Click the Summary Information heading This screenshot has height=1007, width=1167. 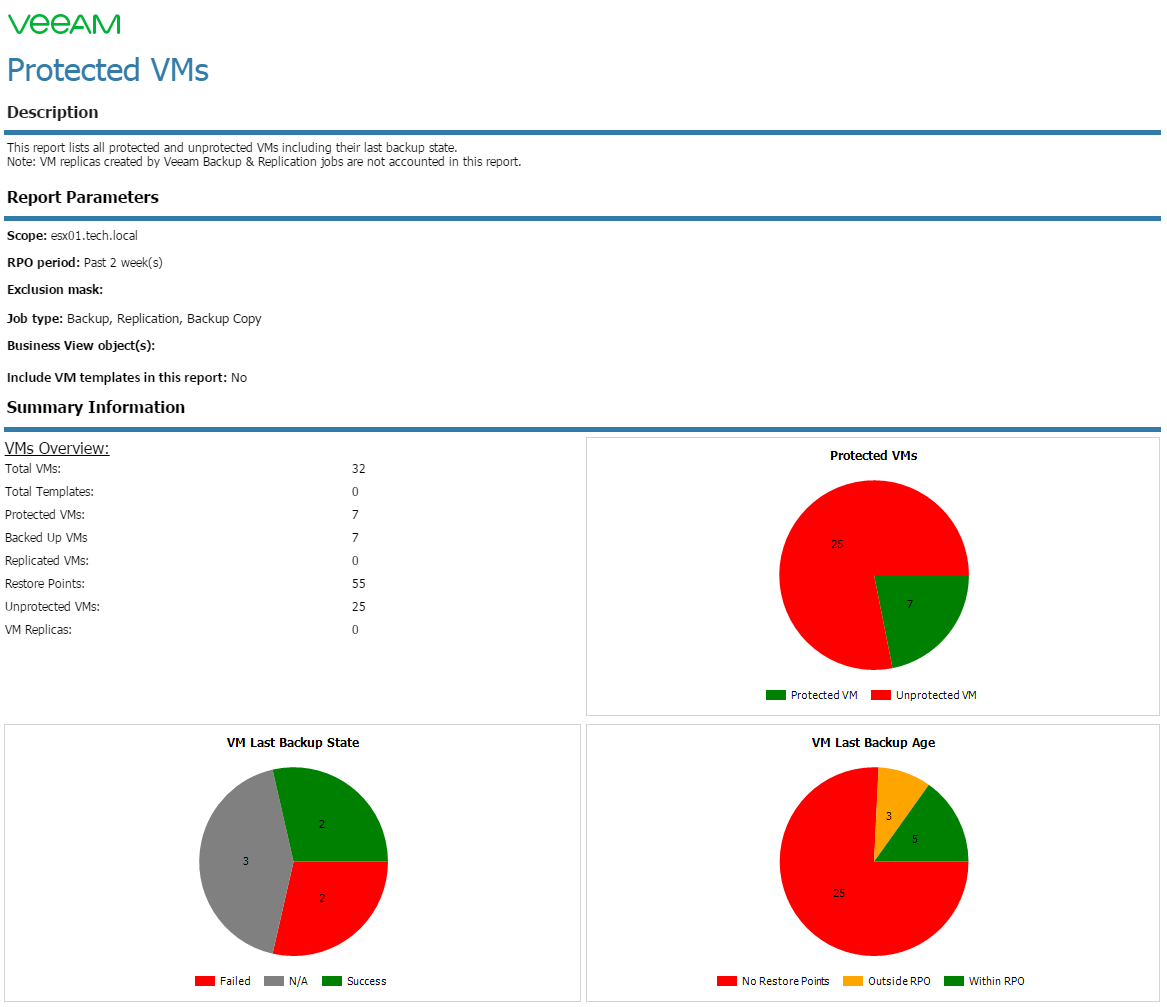96,407
